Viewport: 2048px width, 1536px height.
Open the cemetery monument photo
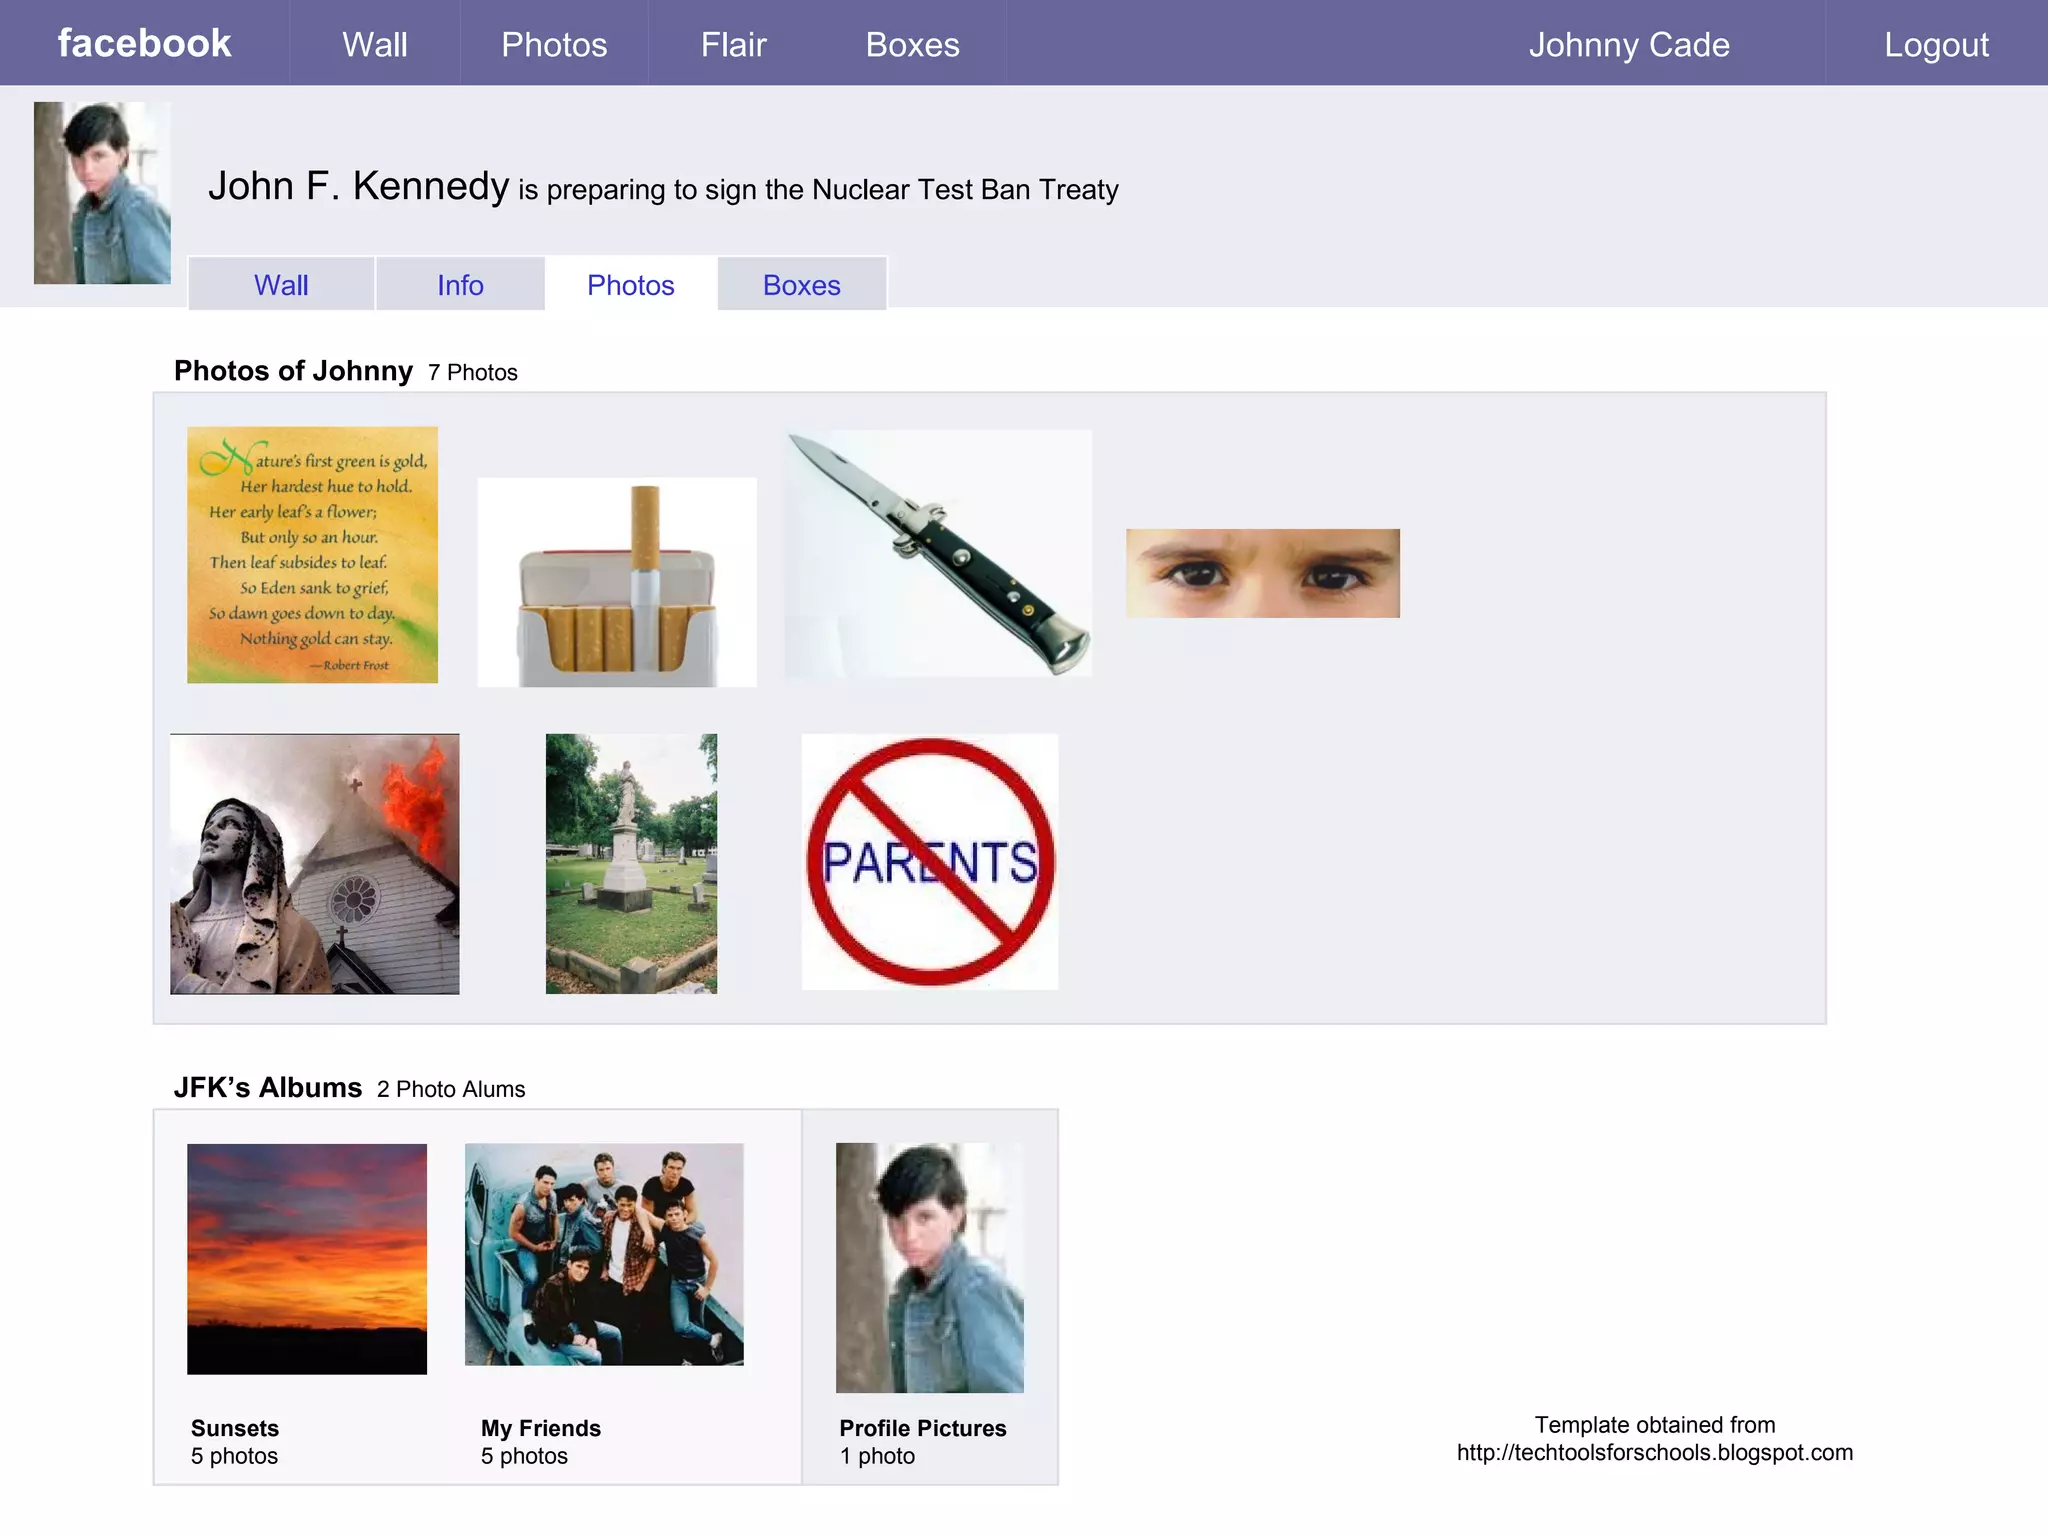point(631,864)
